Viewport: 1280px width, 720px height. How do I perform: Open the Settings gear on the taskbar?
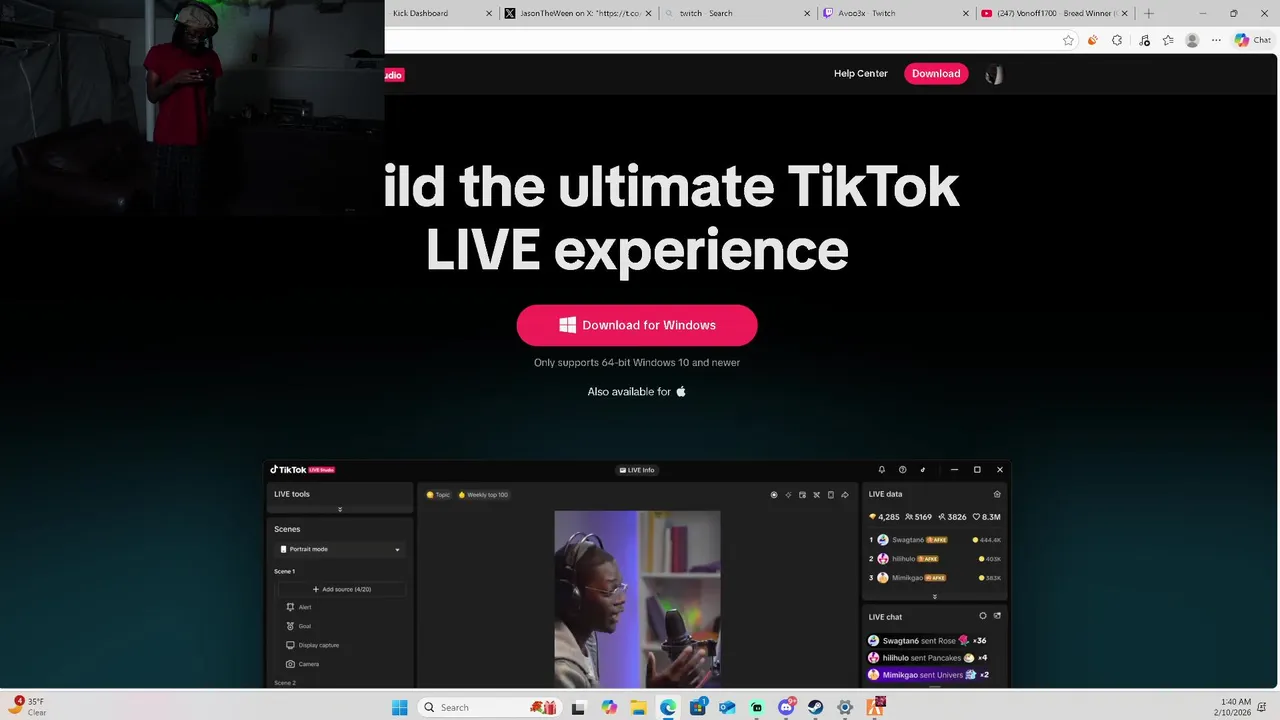click(x=845, y=707)
